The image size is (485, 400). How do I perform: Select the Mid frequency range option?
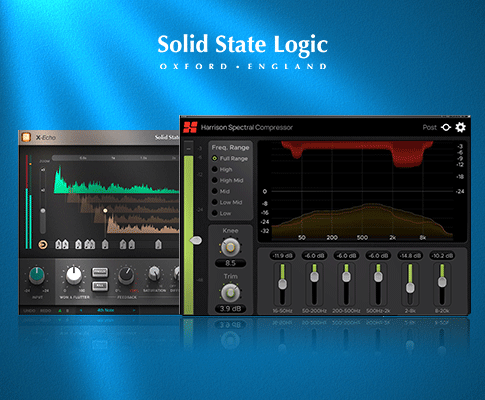point(221,191)
